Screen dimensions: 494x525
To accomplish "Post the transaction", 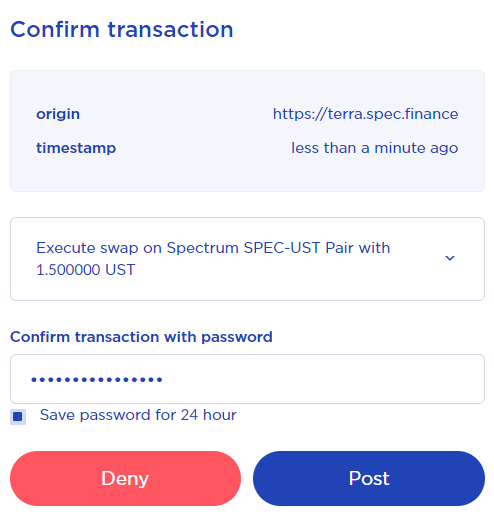I will click(369, 478).
